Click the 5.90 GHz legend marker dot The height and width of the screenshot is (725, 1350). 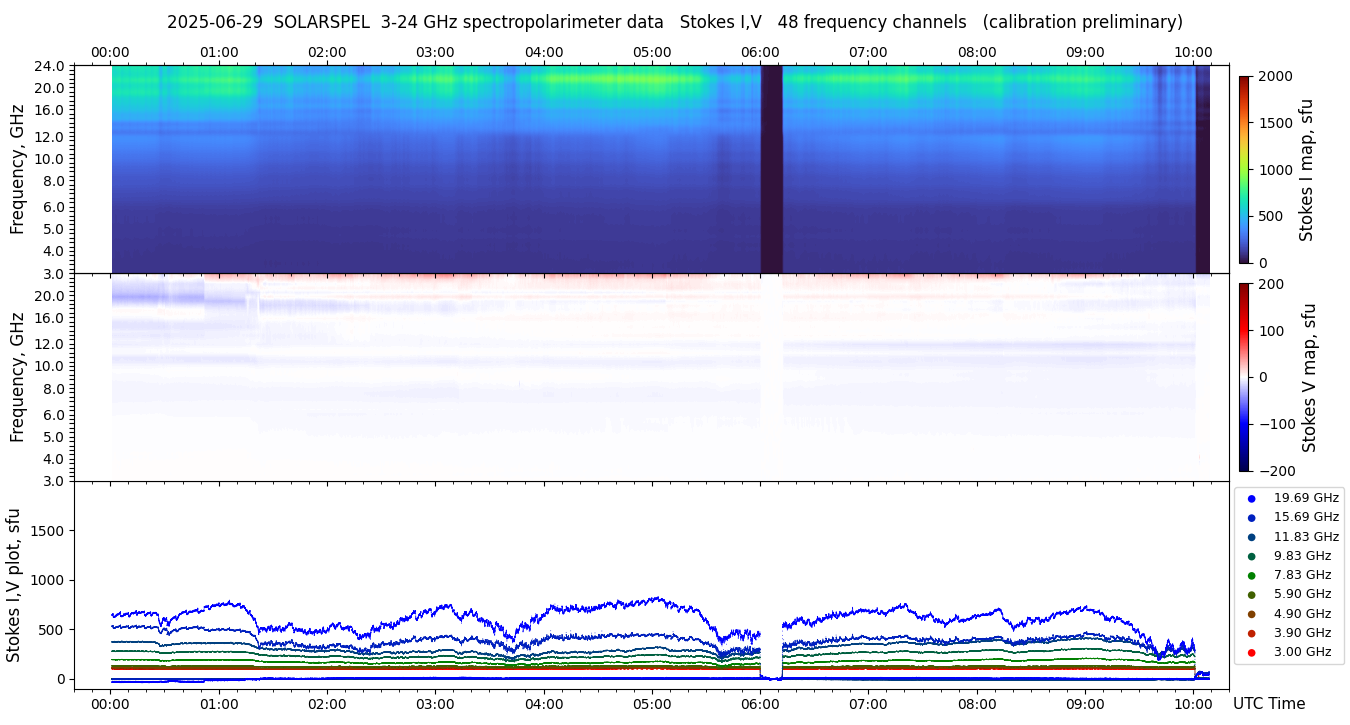click(1251, 595)
